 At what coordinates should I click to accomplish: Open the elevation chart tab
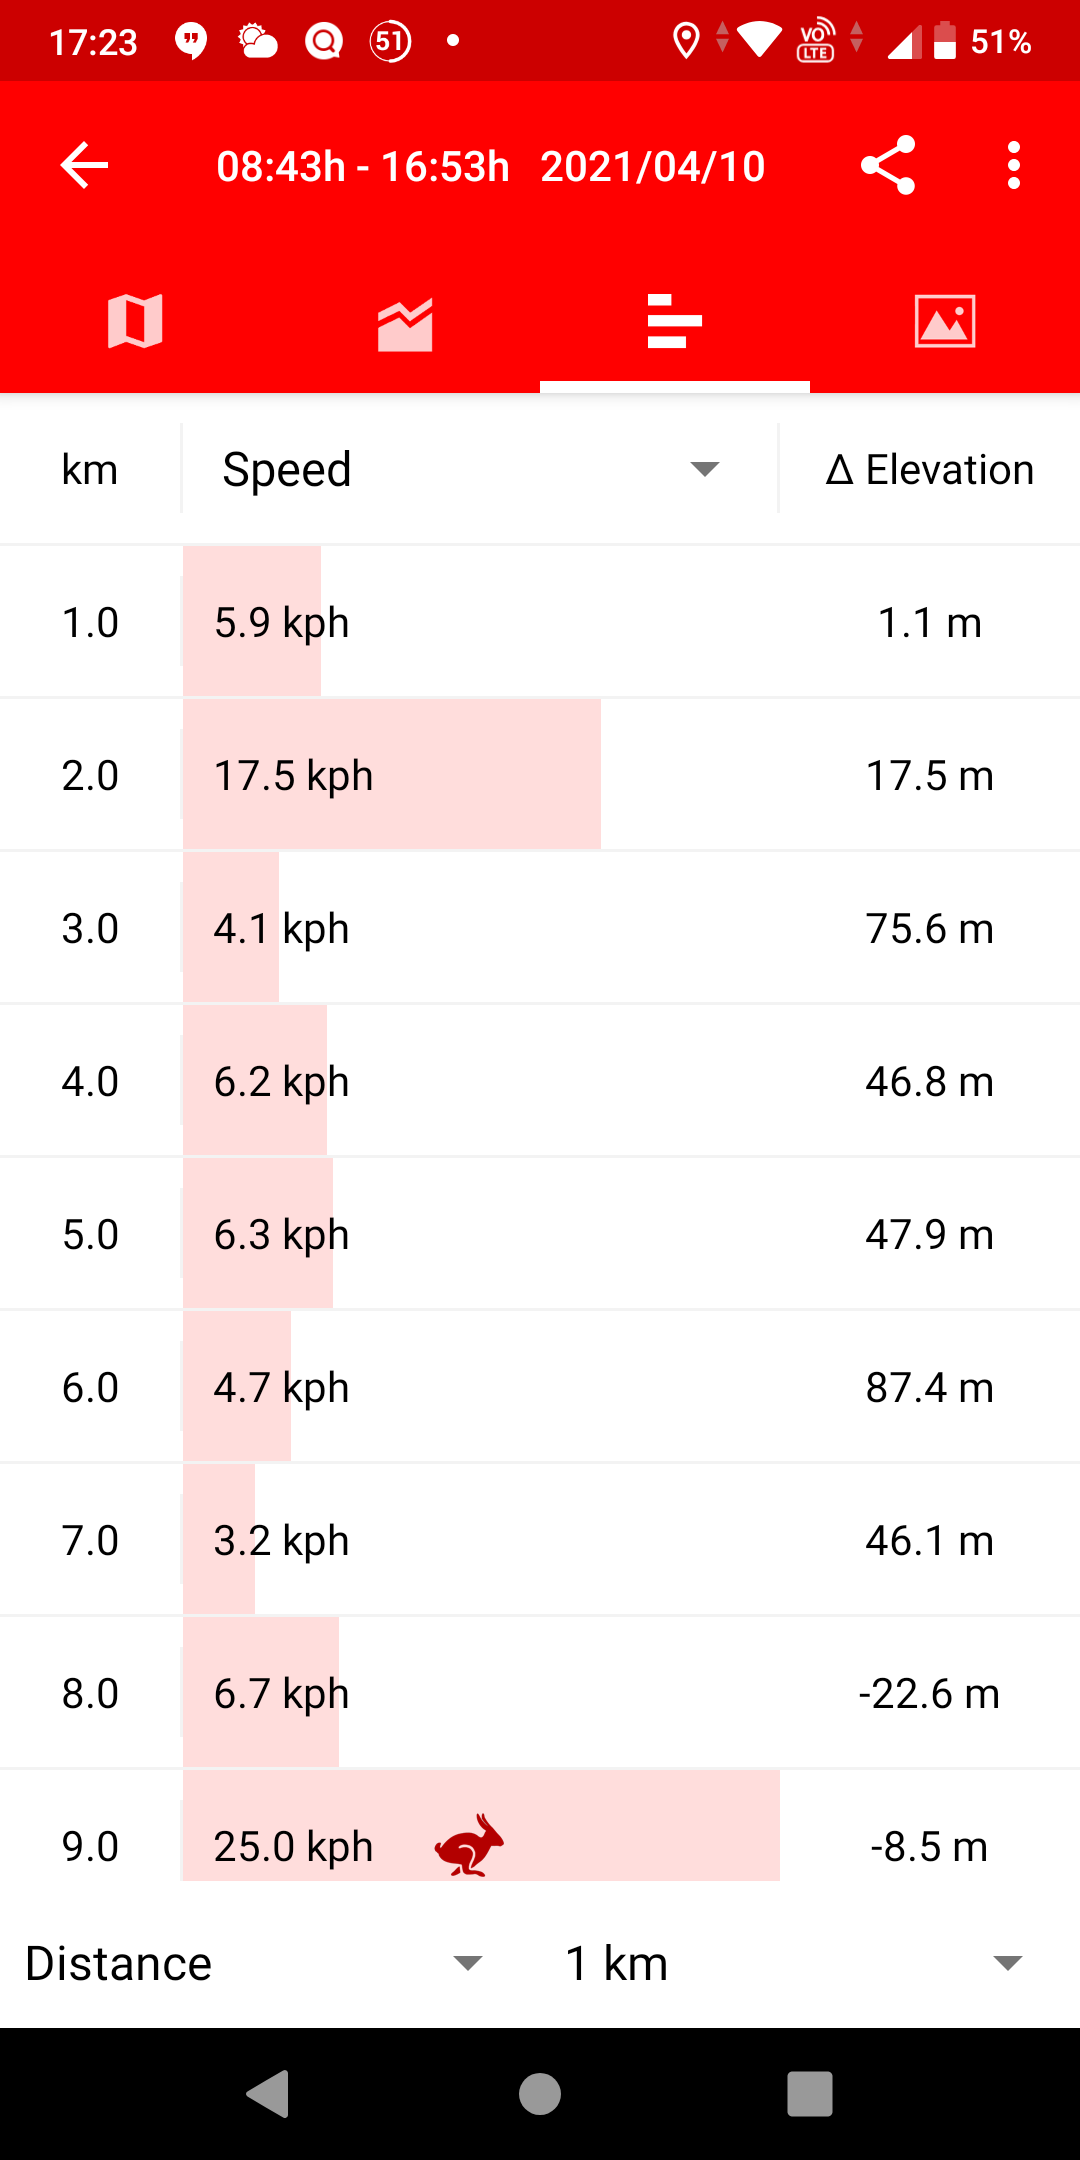[x=405, y=324]
